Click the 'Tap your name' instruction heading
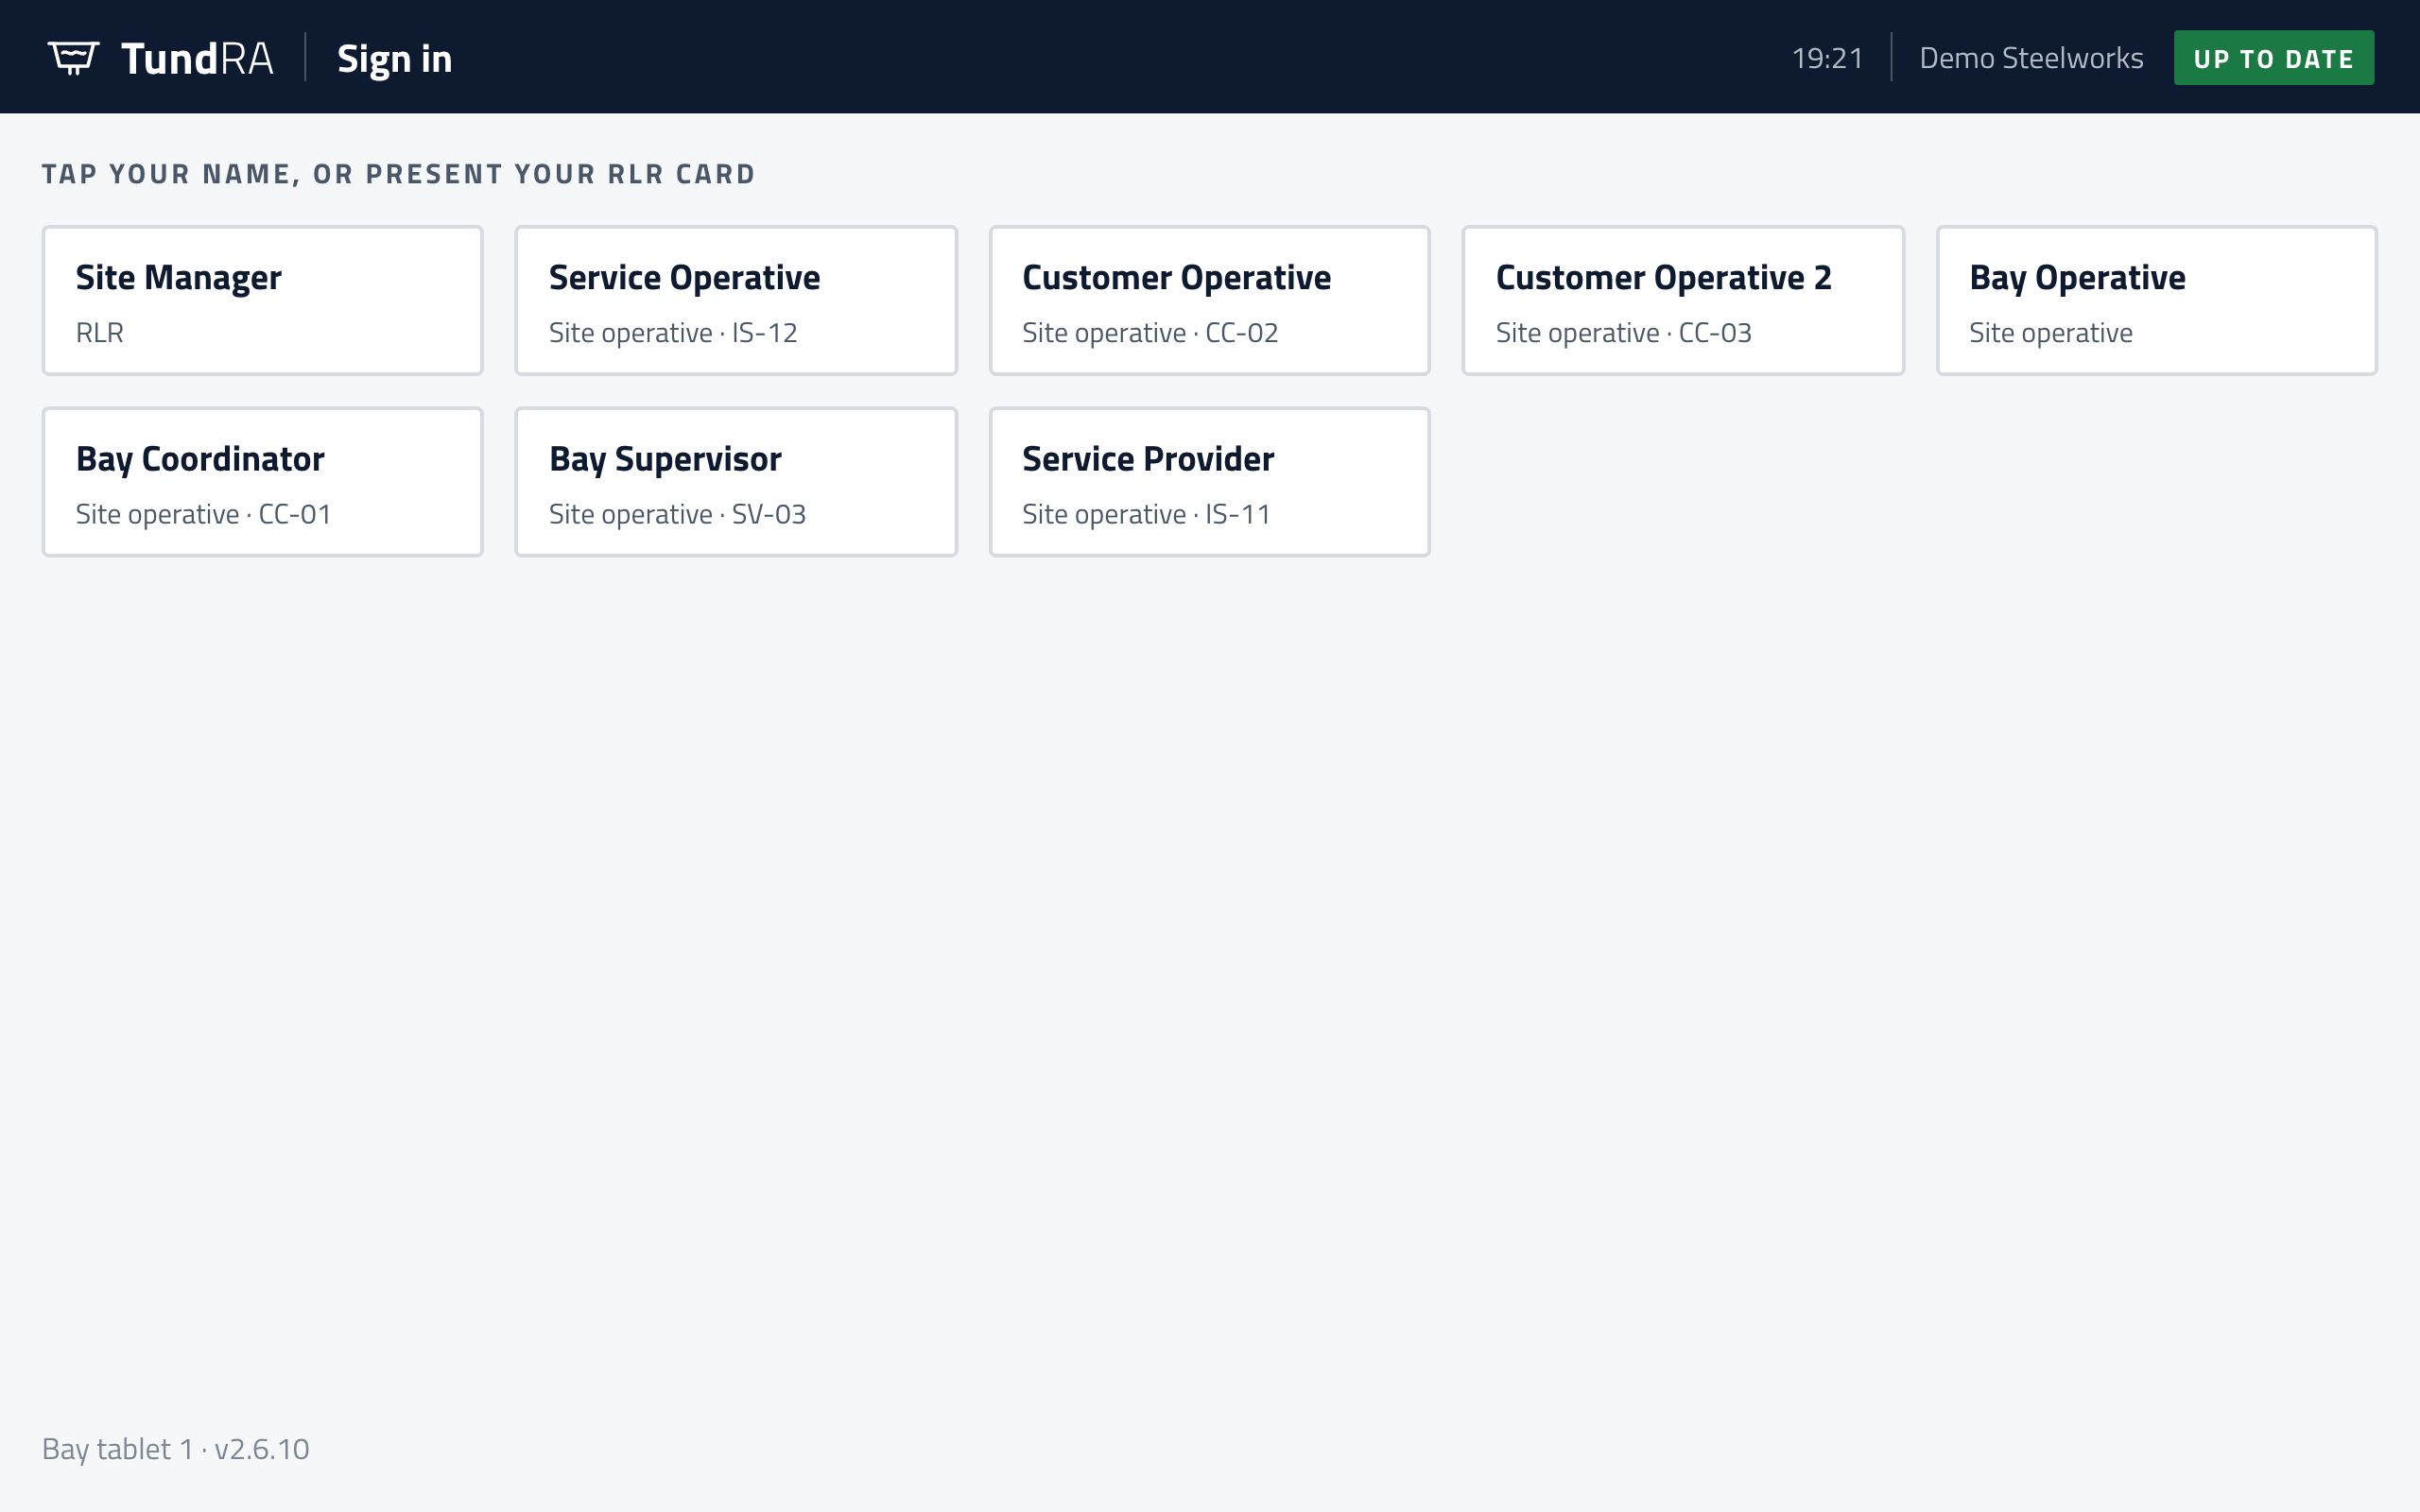 click(x=399, y=174)
